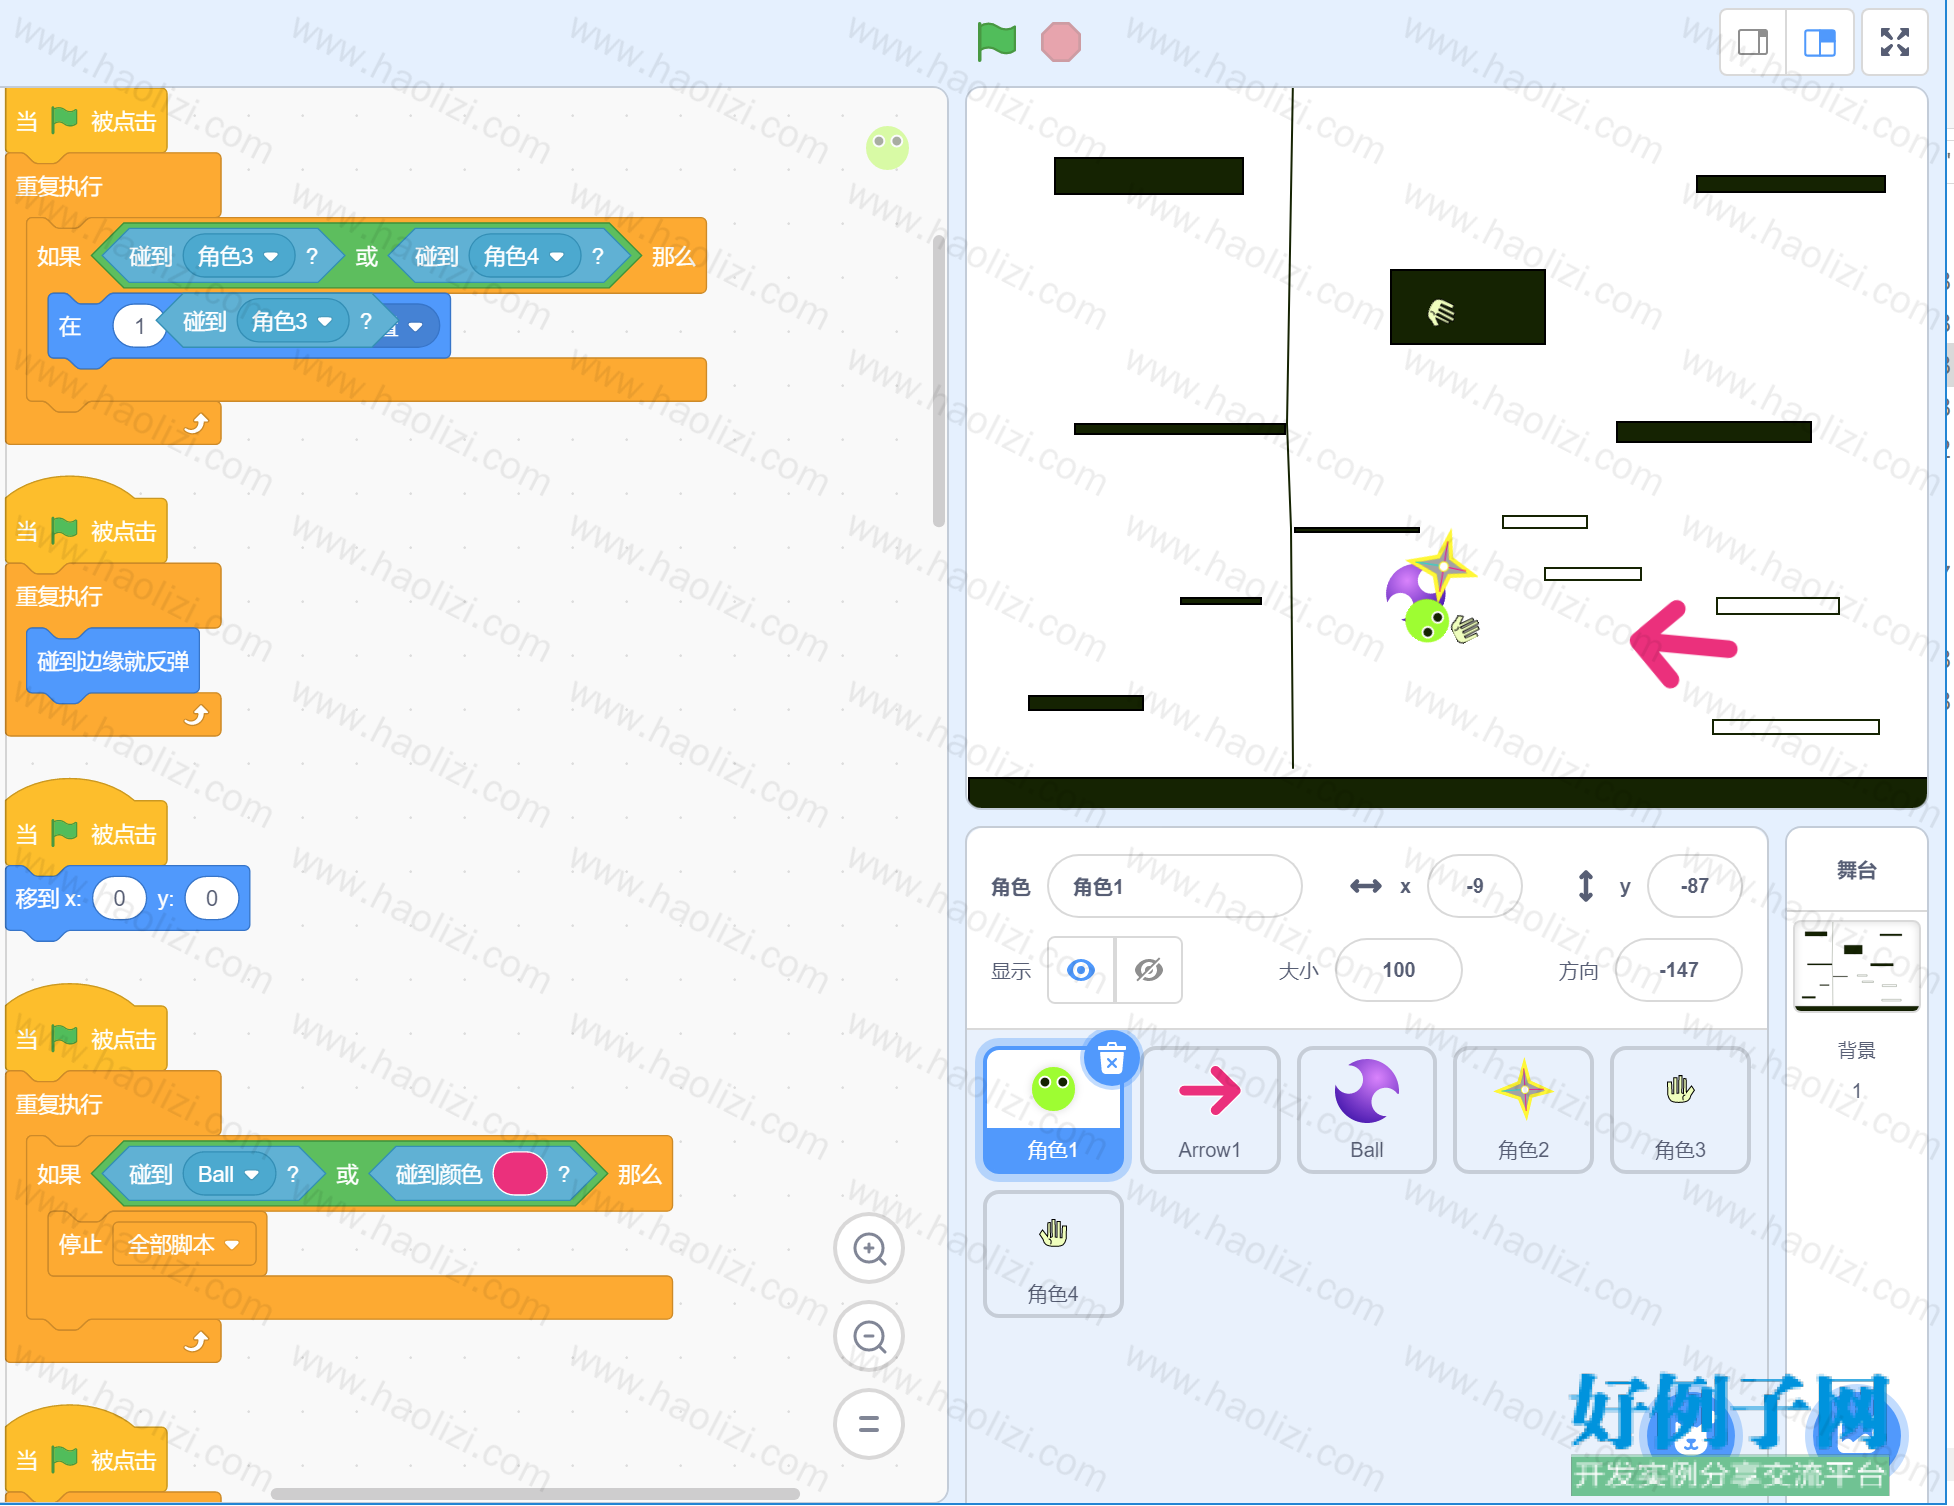Switch to large stage layout

(1819, 42)
